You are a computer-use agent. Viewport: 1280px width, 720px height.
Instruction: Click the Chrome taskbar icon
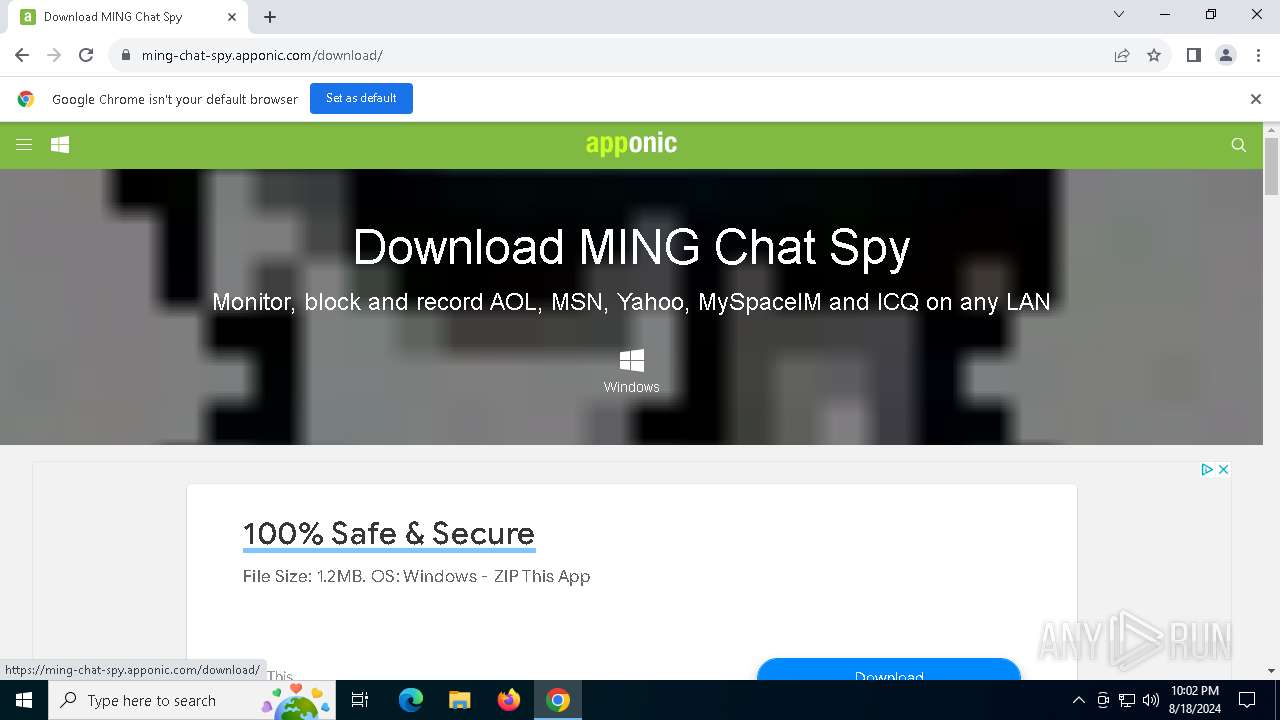558,700
